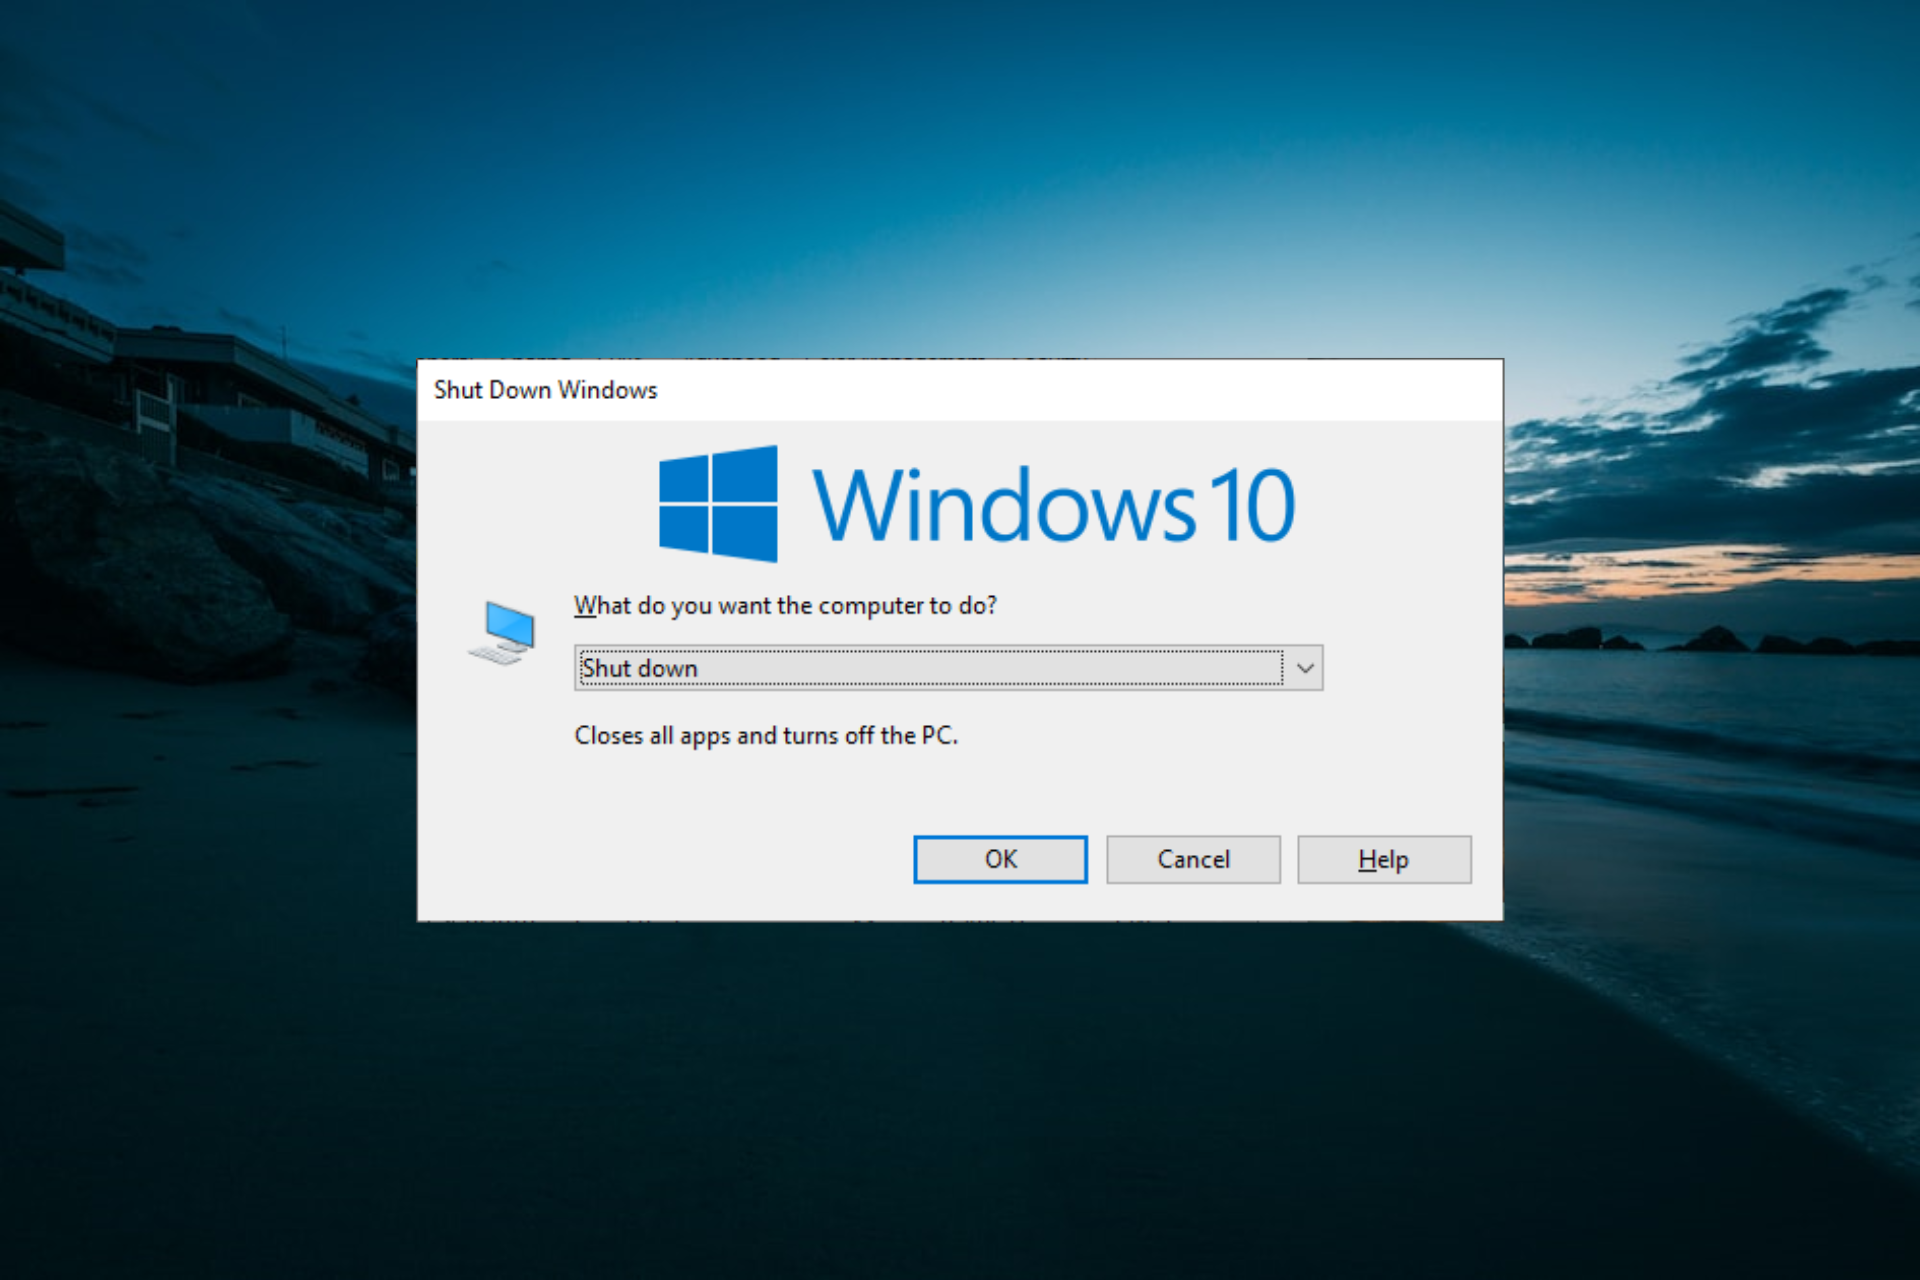The image size is (1920, 1280).
Task: Click Cancel to dismiss the dialog
Action: (x=1193, y=859)
